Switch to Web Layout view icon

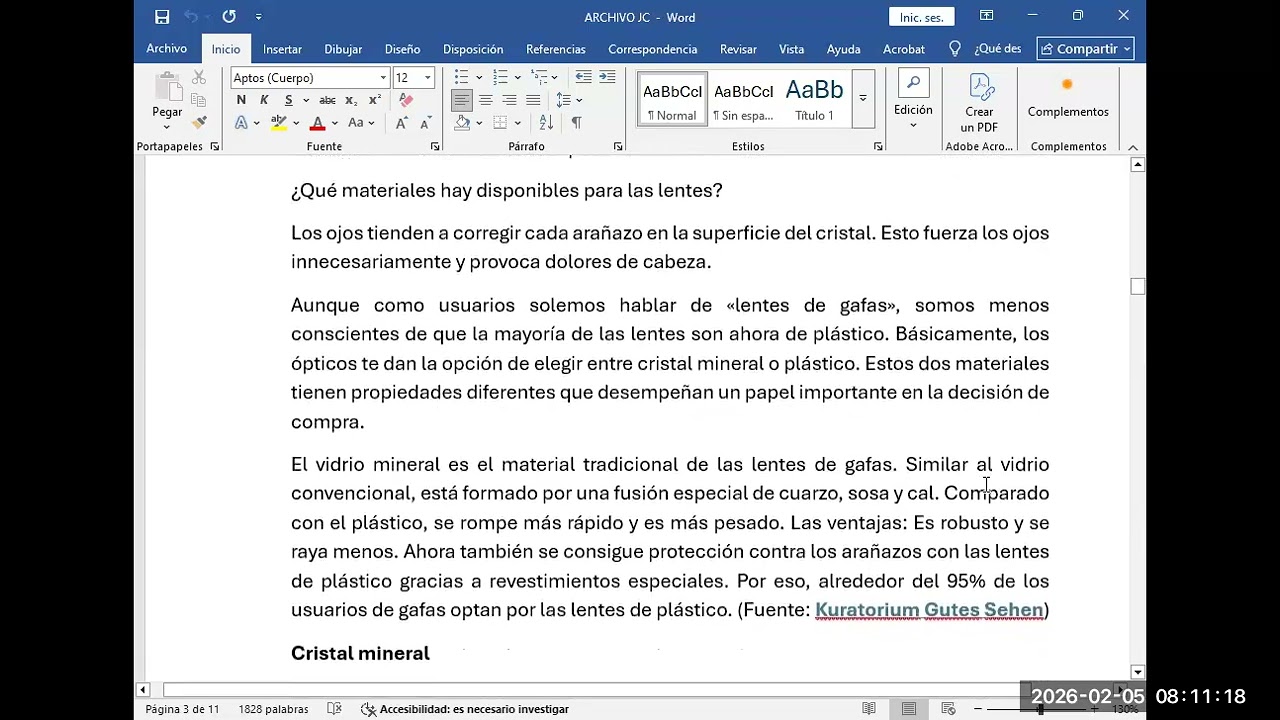(x=948, y=709)
